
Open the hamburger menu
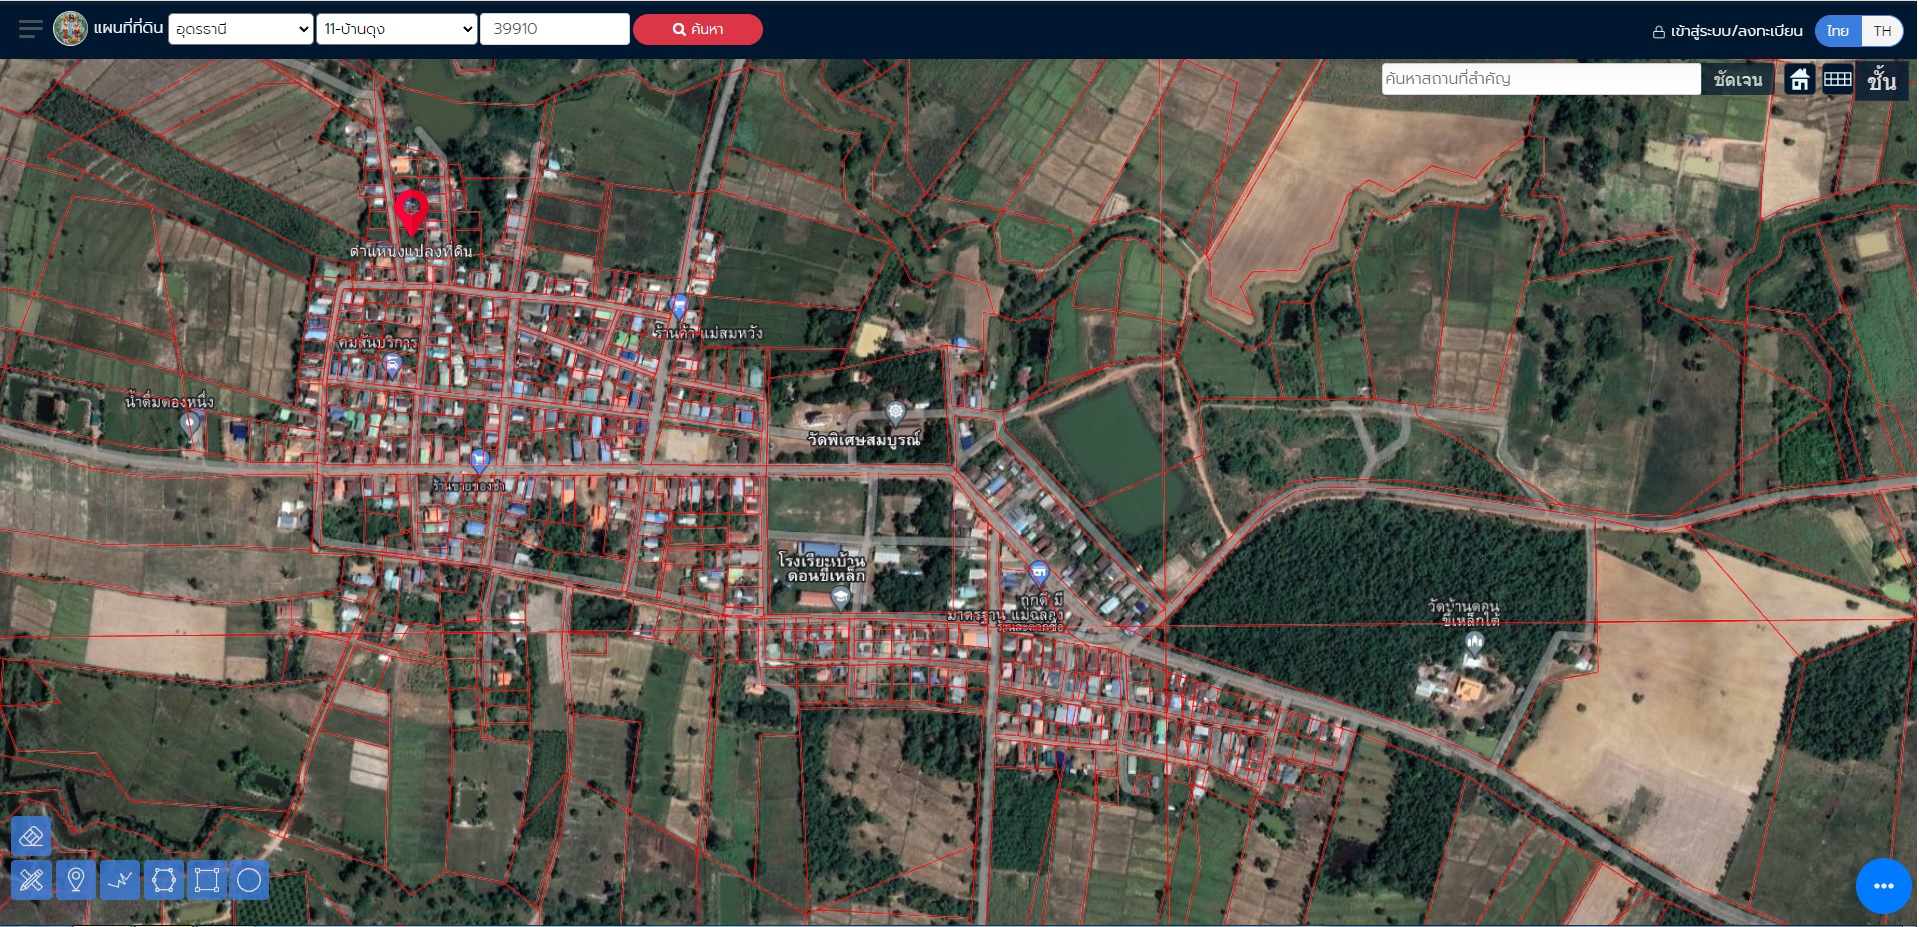31,29
